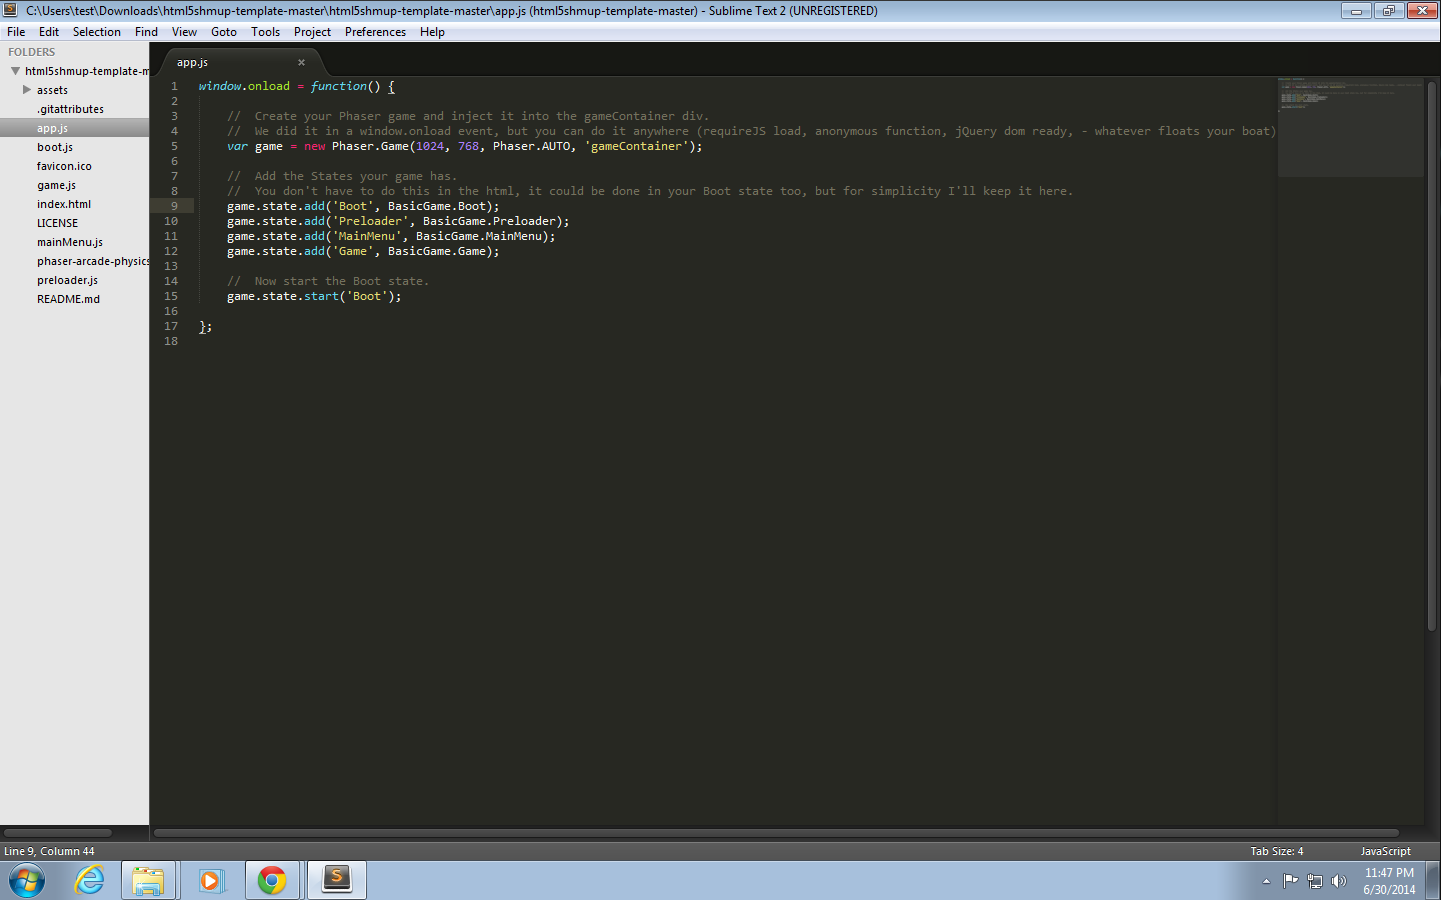Image resolution: width=1441 pixels, height=900 pixels.
Task: Show hidden system tray icons
Action: (x=1266, y=881)
